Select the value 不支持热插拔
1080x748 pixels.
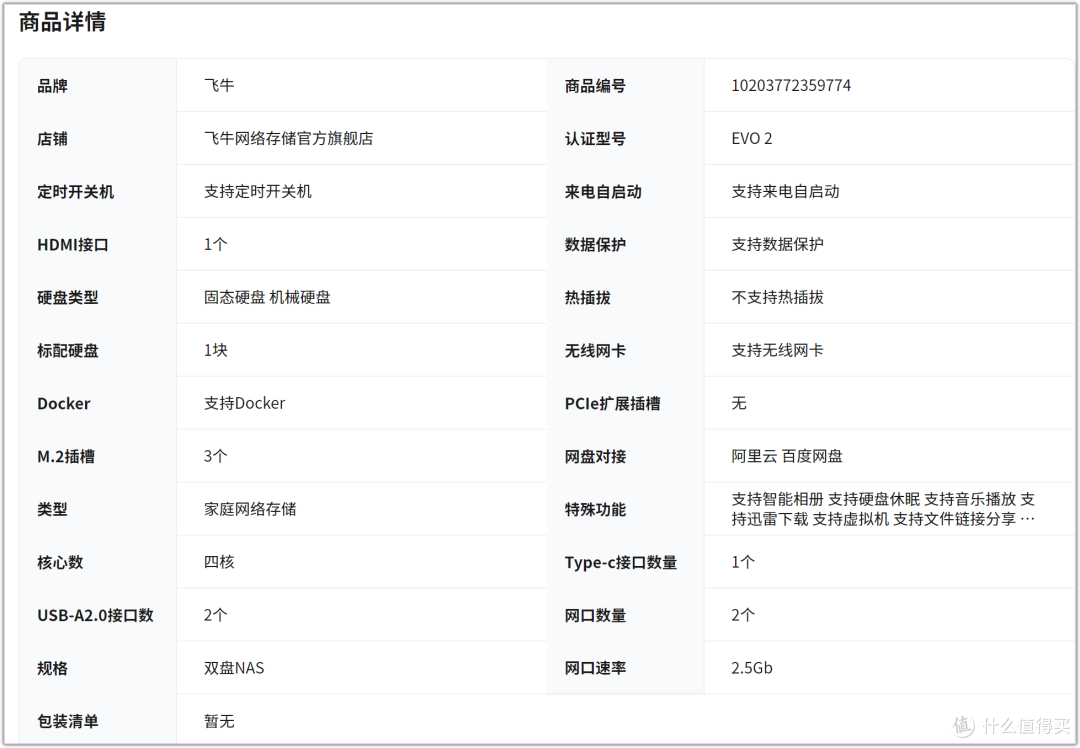778,298
